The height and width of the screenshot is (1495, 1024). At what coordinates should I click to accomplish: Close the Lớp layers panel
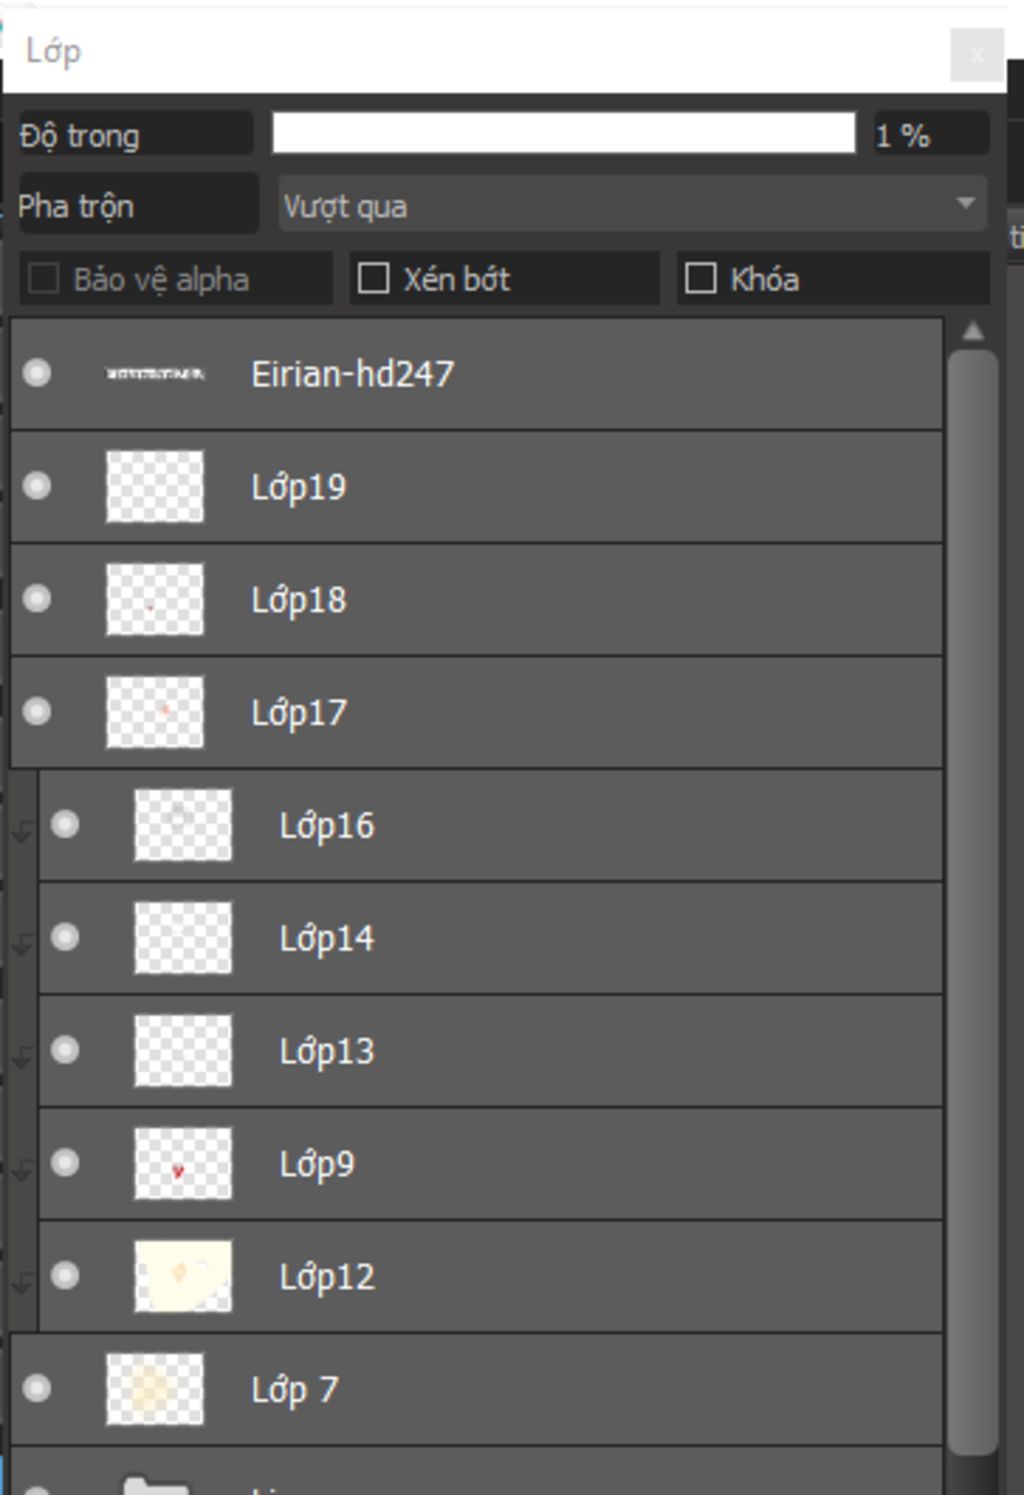[x=977, y=55]
